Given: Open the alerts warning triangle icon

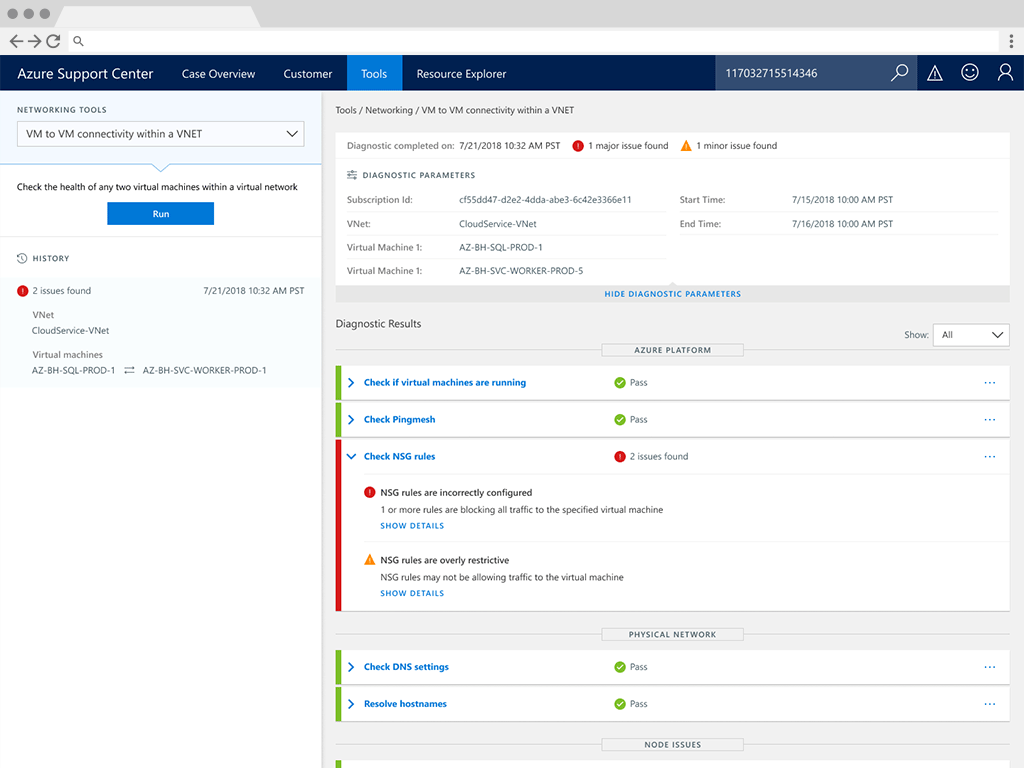Looking at the screenshot, I should tap(935, 73).
